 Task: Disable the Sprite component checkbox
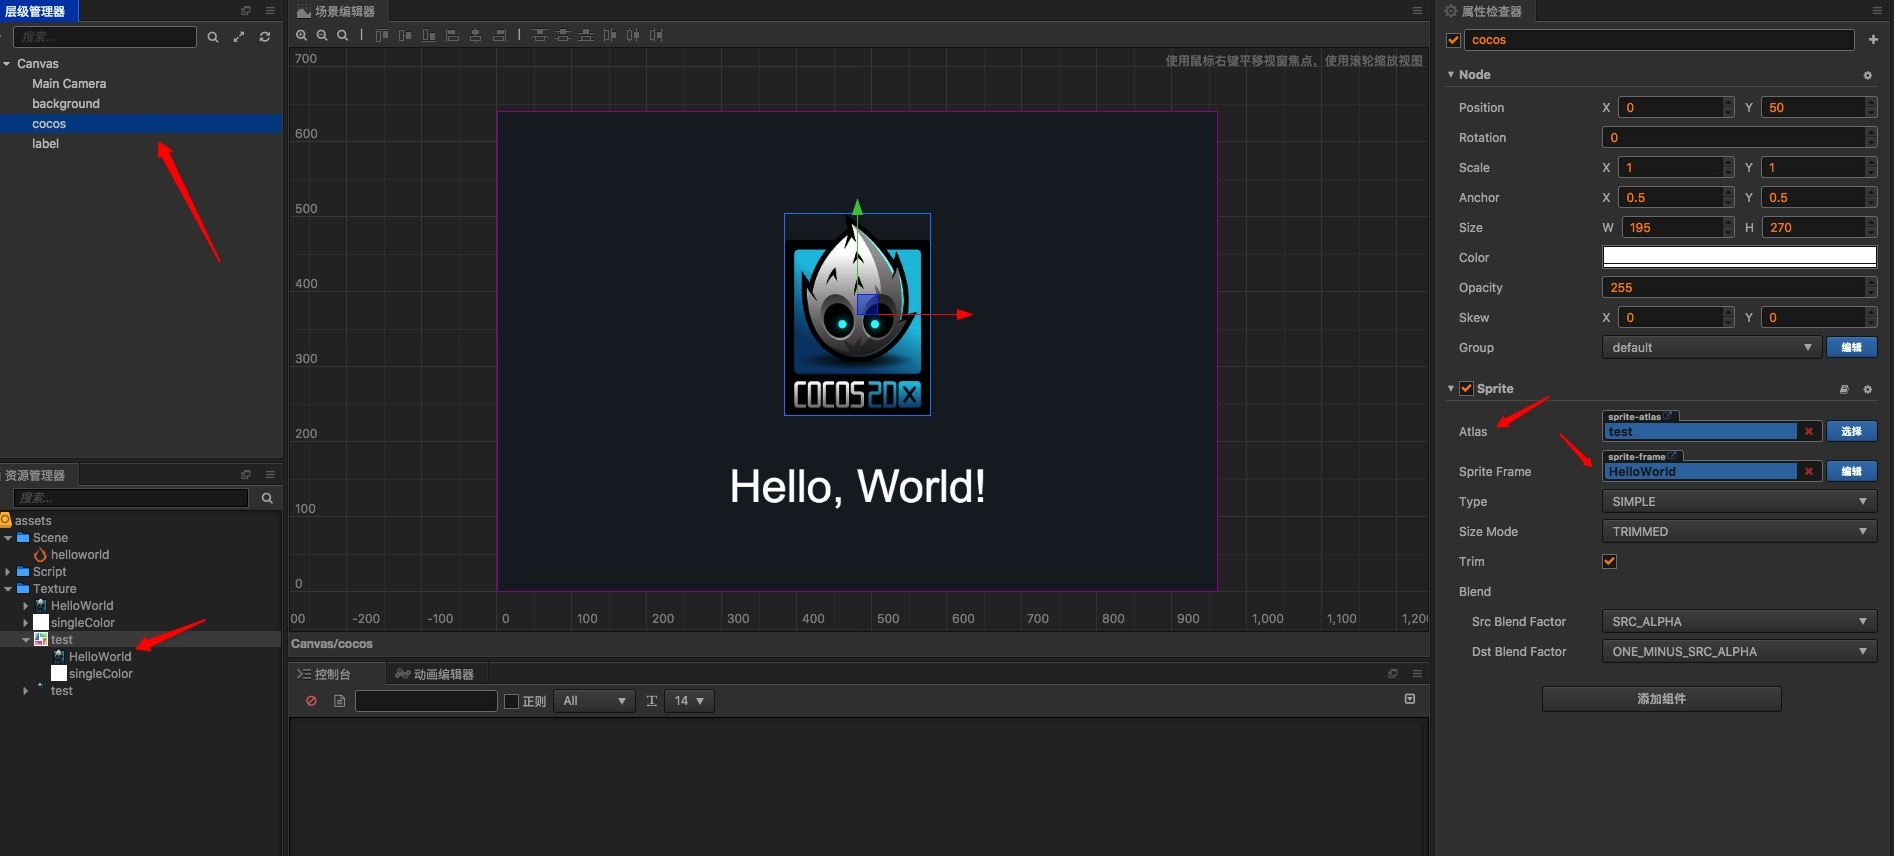pyautogui.click(x=1466, y=388)
